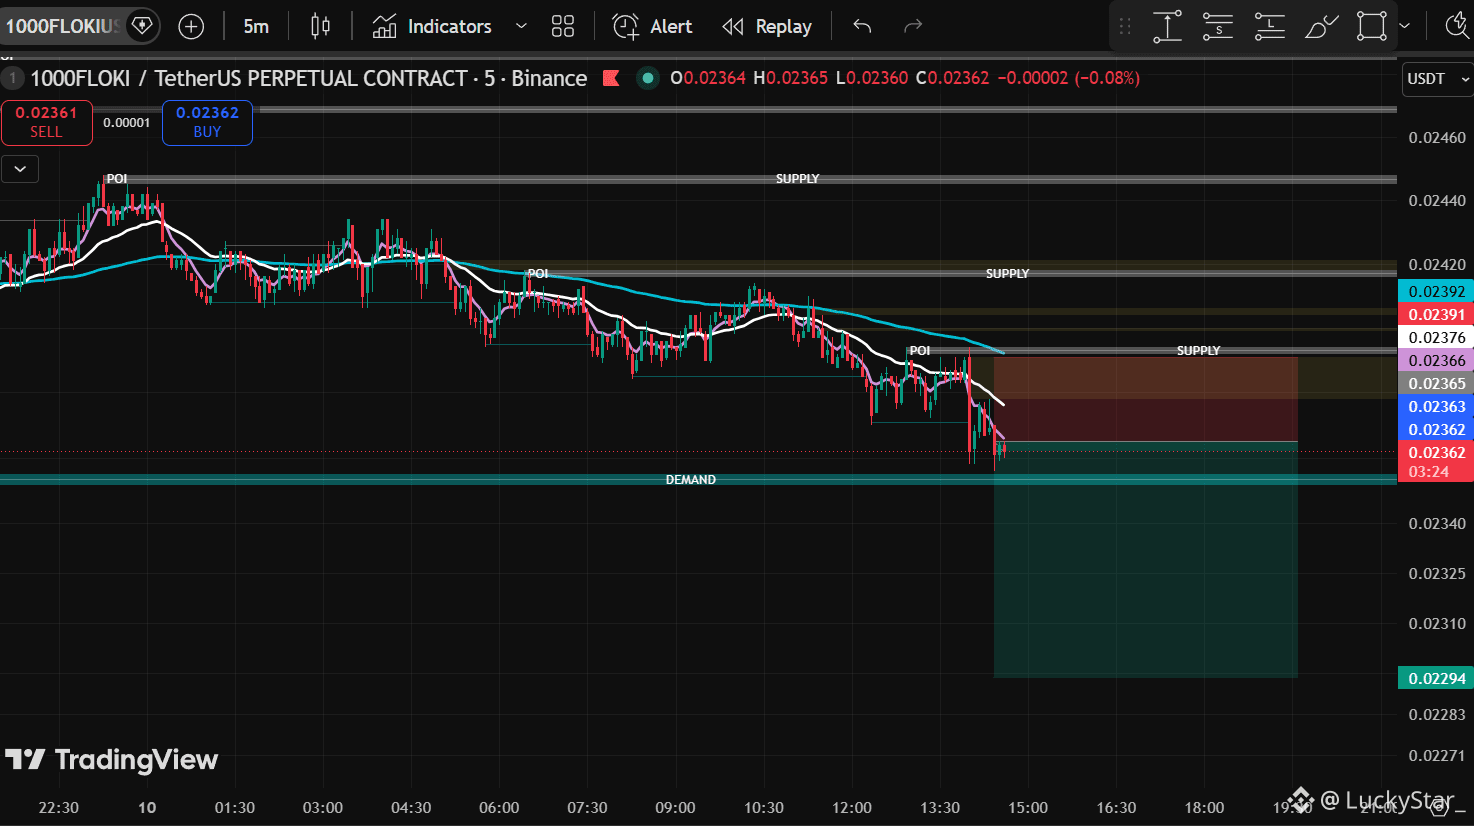
Task: Expand the chevron next to Indicators
Action: pyautogui.click(x=521, y=27)
